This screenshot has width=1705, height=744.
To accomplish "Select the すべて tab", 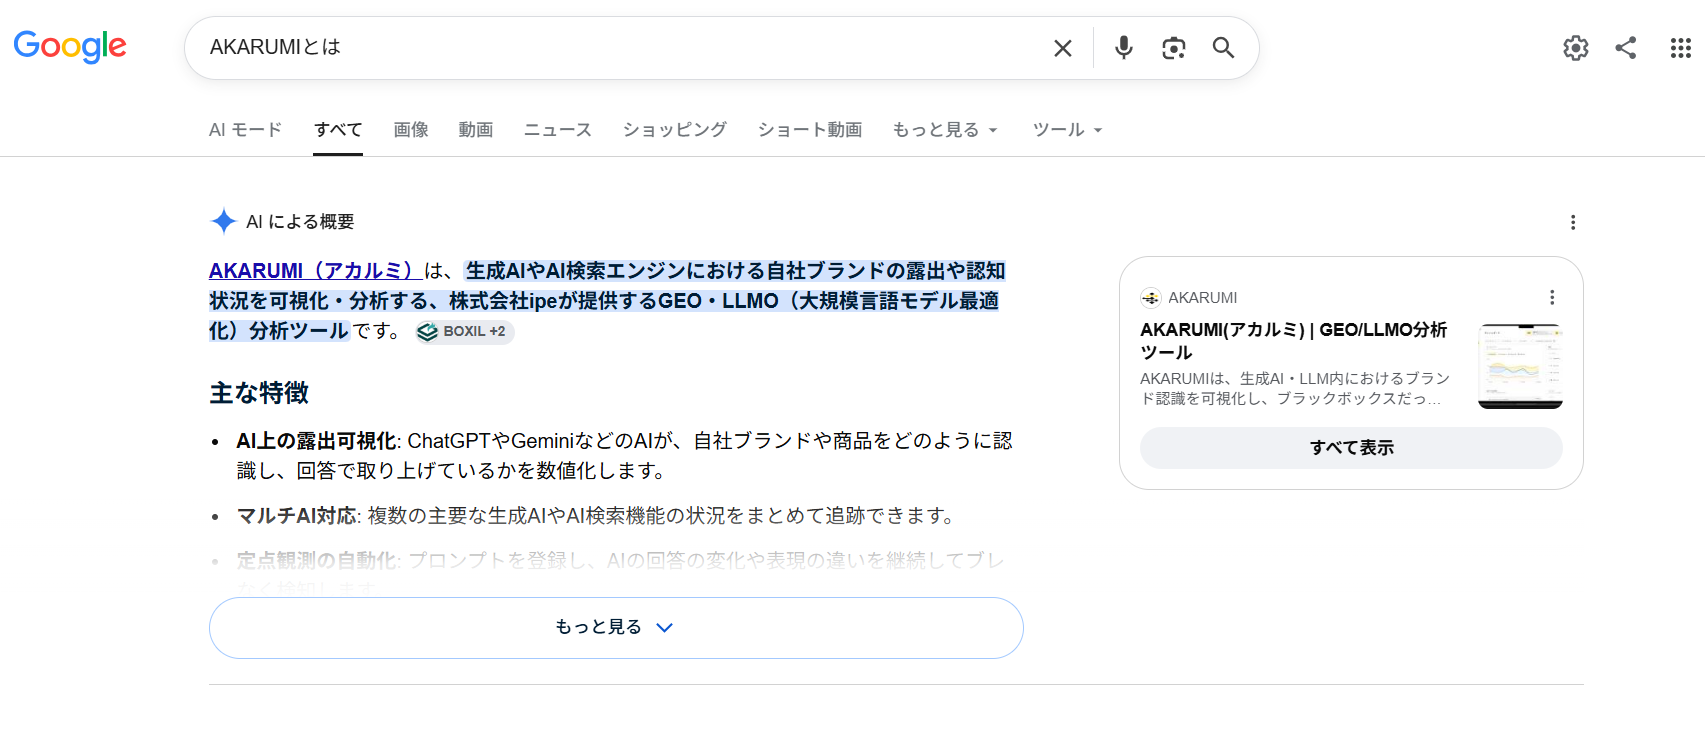I will tap(338, 130).
